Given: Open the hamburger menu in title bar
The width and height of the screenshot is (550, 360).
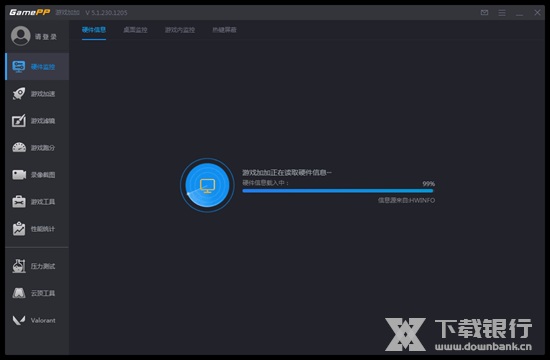Looking at the screenshot, I should [x=502, y=13].
